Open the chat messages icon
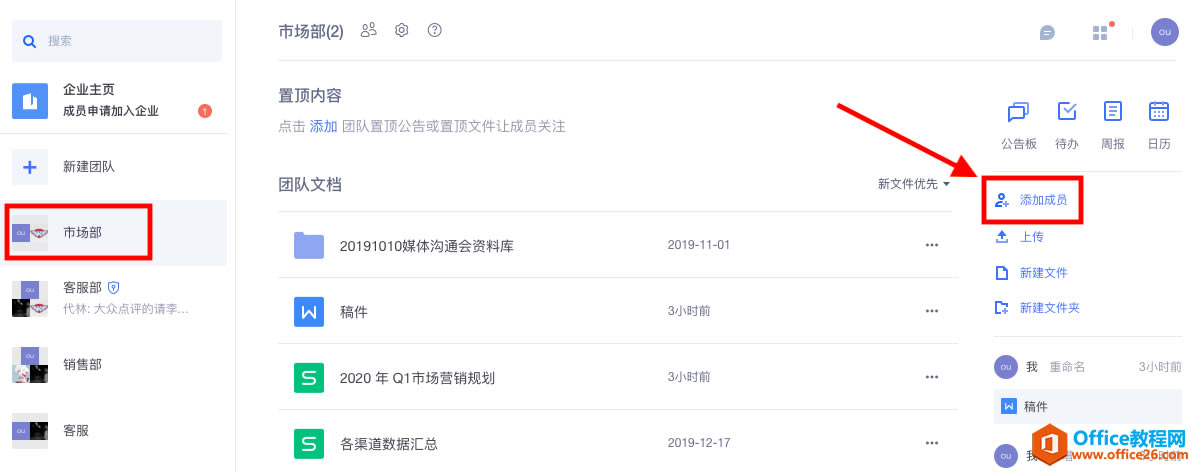The height and width of the screenshot is (472, 1195). pyautogui.click(x=1047, y=32)
